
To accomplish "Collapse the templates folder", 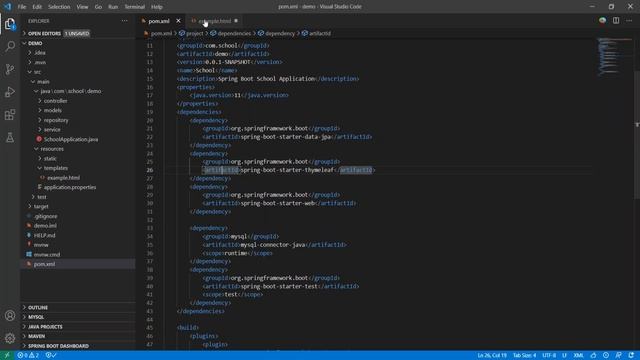I will tap(78, 168).
